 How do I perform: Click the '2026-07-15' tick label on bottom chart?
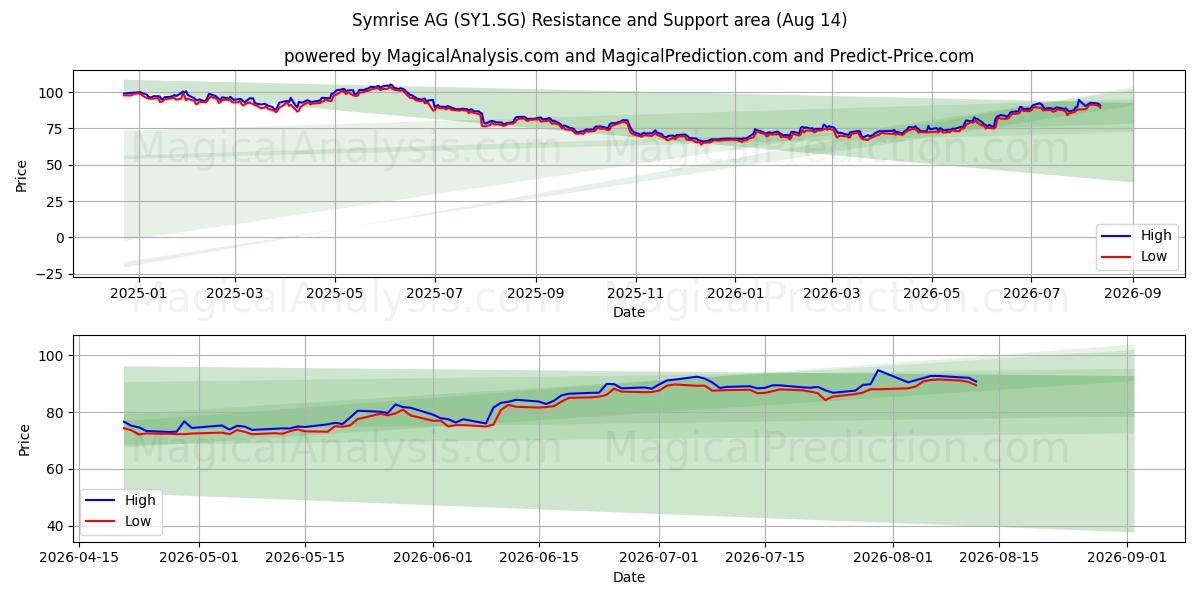click(x=766, y=558)
